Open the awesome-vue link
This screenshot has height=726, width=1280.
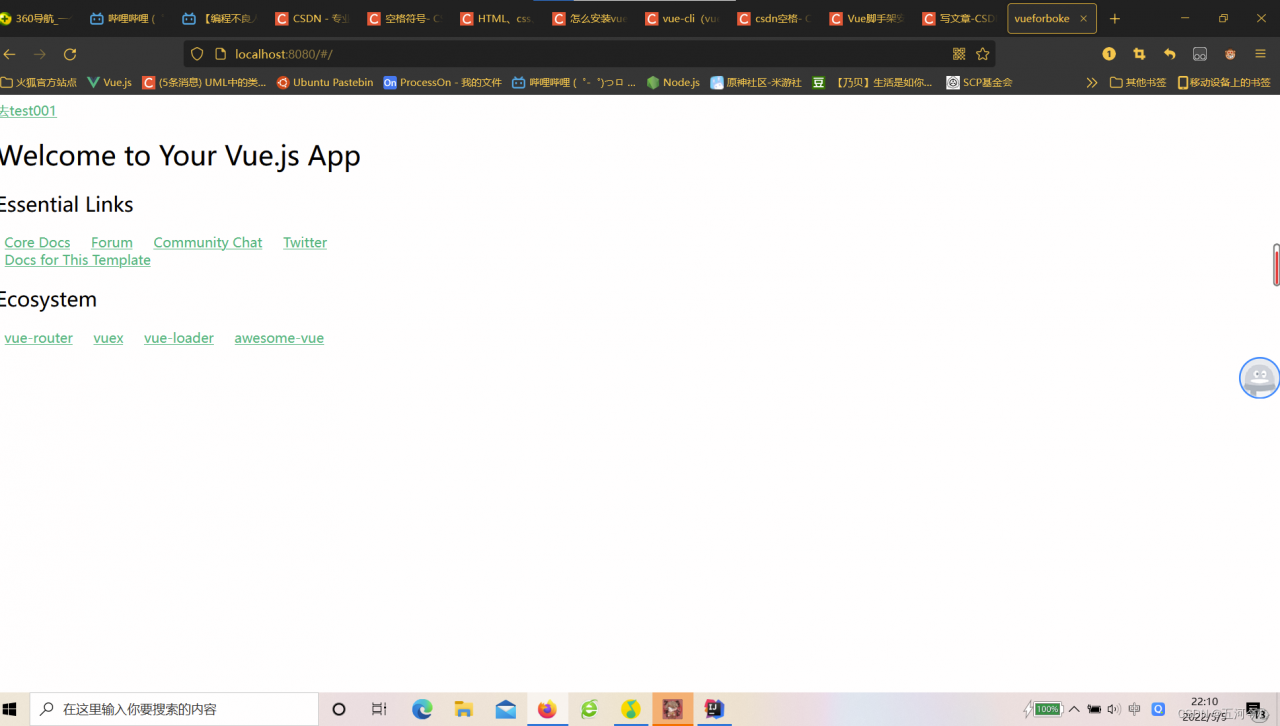pyautogui.click(x=279, y=338)
